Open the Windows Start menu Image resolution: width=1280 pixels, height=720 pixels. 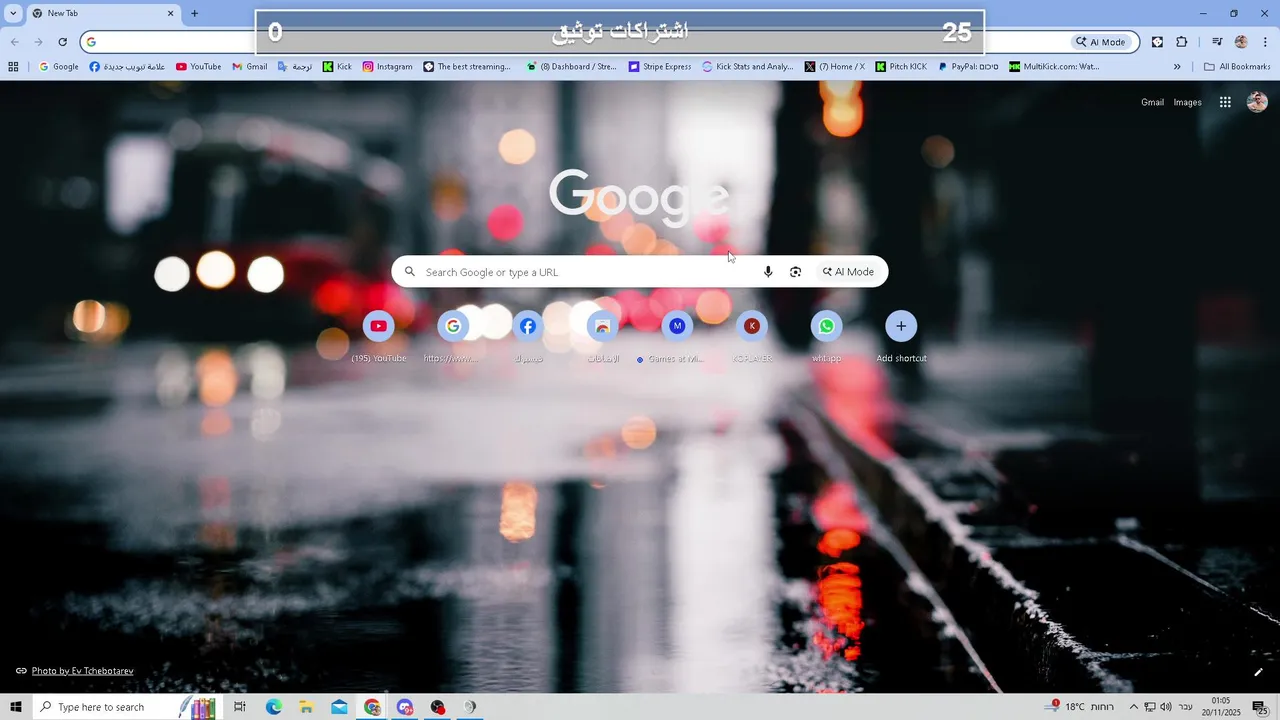15,707
